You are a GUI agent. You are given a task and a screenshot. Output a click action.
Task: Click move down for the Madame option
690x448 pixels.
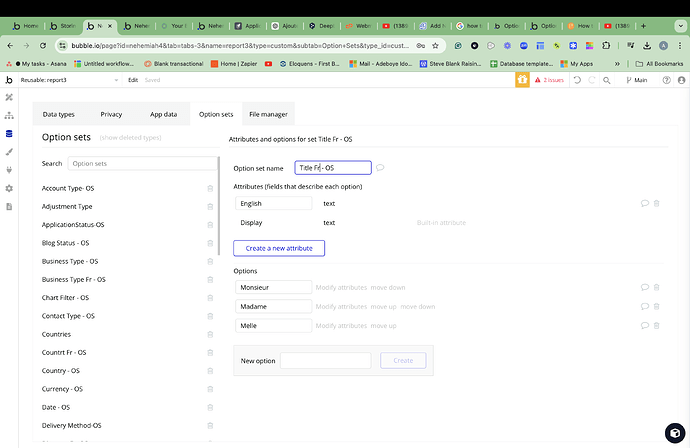click(x=418, y=307)
